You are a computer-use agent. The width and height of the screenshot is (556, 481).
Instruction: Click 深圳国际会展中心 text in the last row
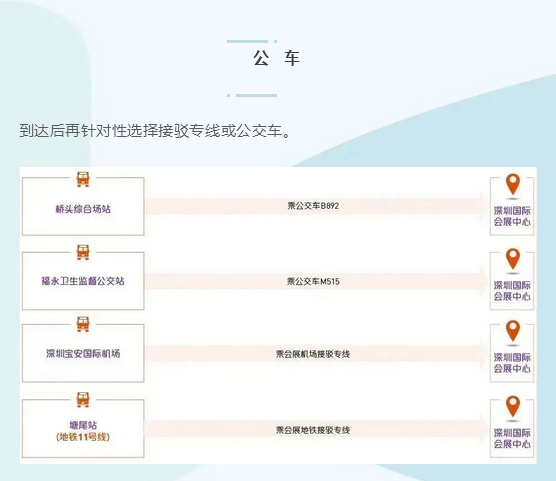tap(512, 438)
